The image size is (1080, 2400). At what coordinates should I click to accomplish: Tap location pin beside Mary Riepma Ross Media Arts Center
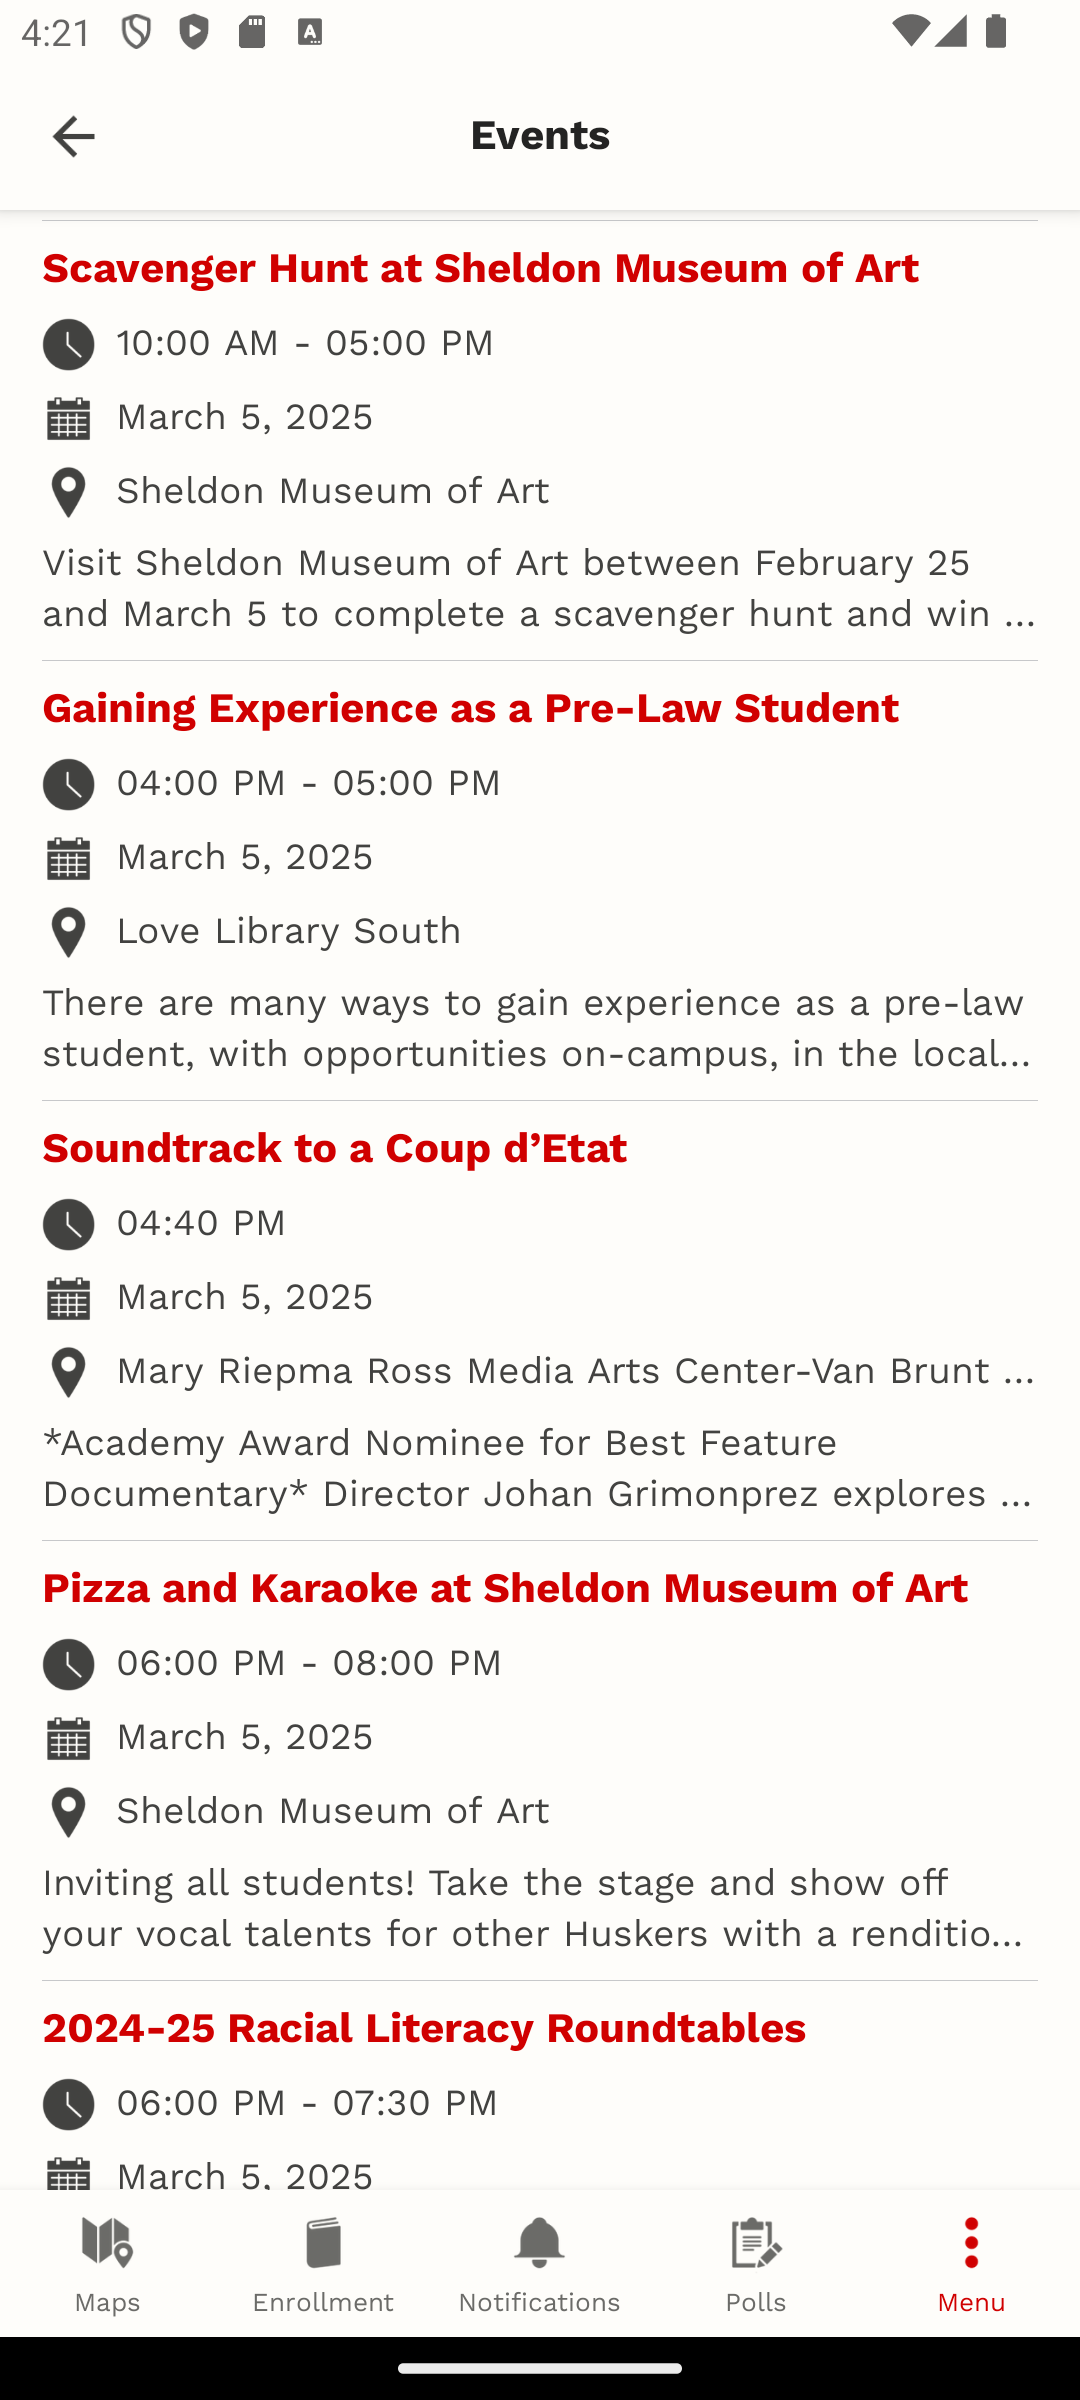tap(68, 1372)
